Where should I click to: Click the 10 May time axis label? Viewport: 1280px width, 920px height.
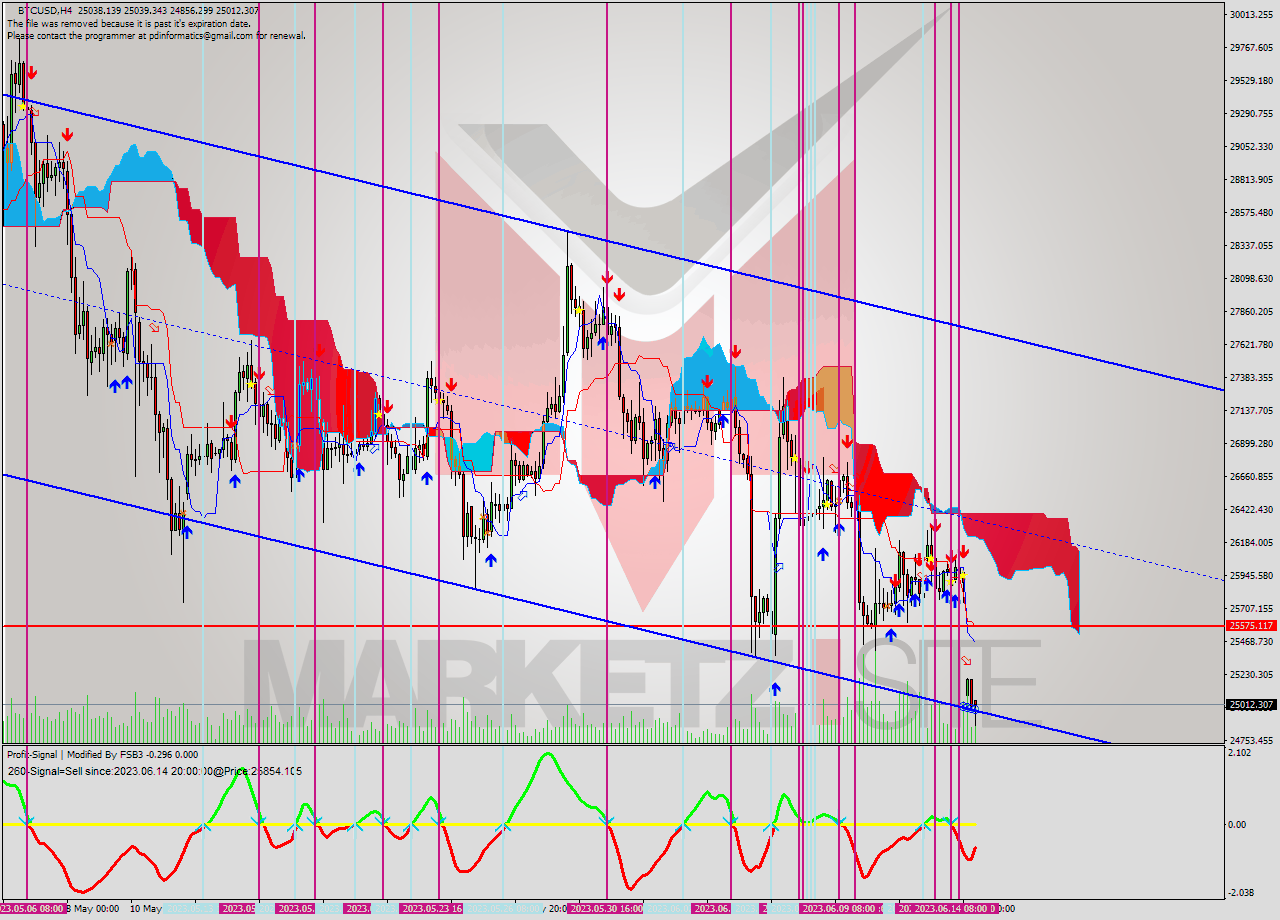(x=145, y=909)
